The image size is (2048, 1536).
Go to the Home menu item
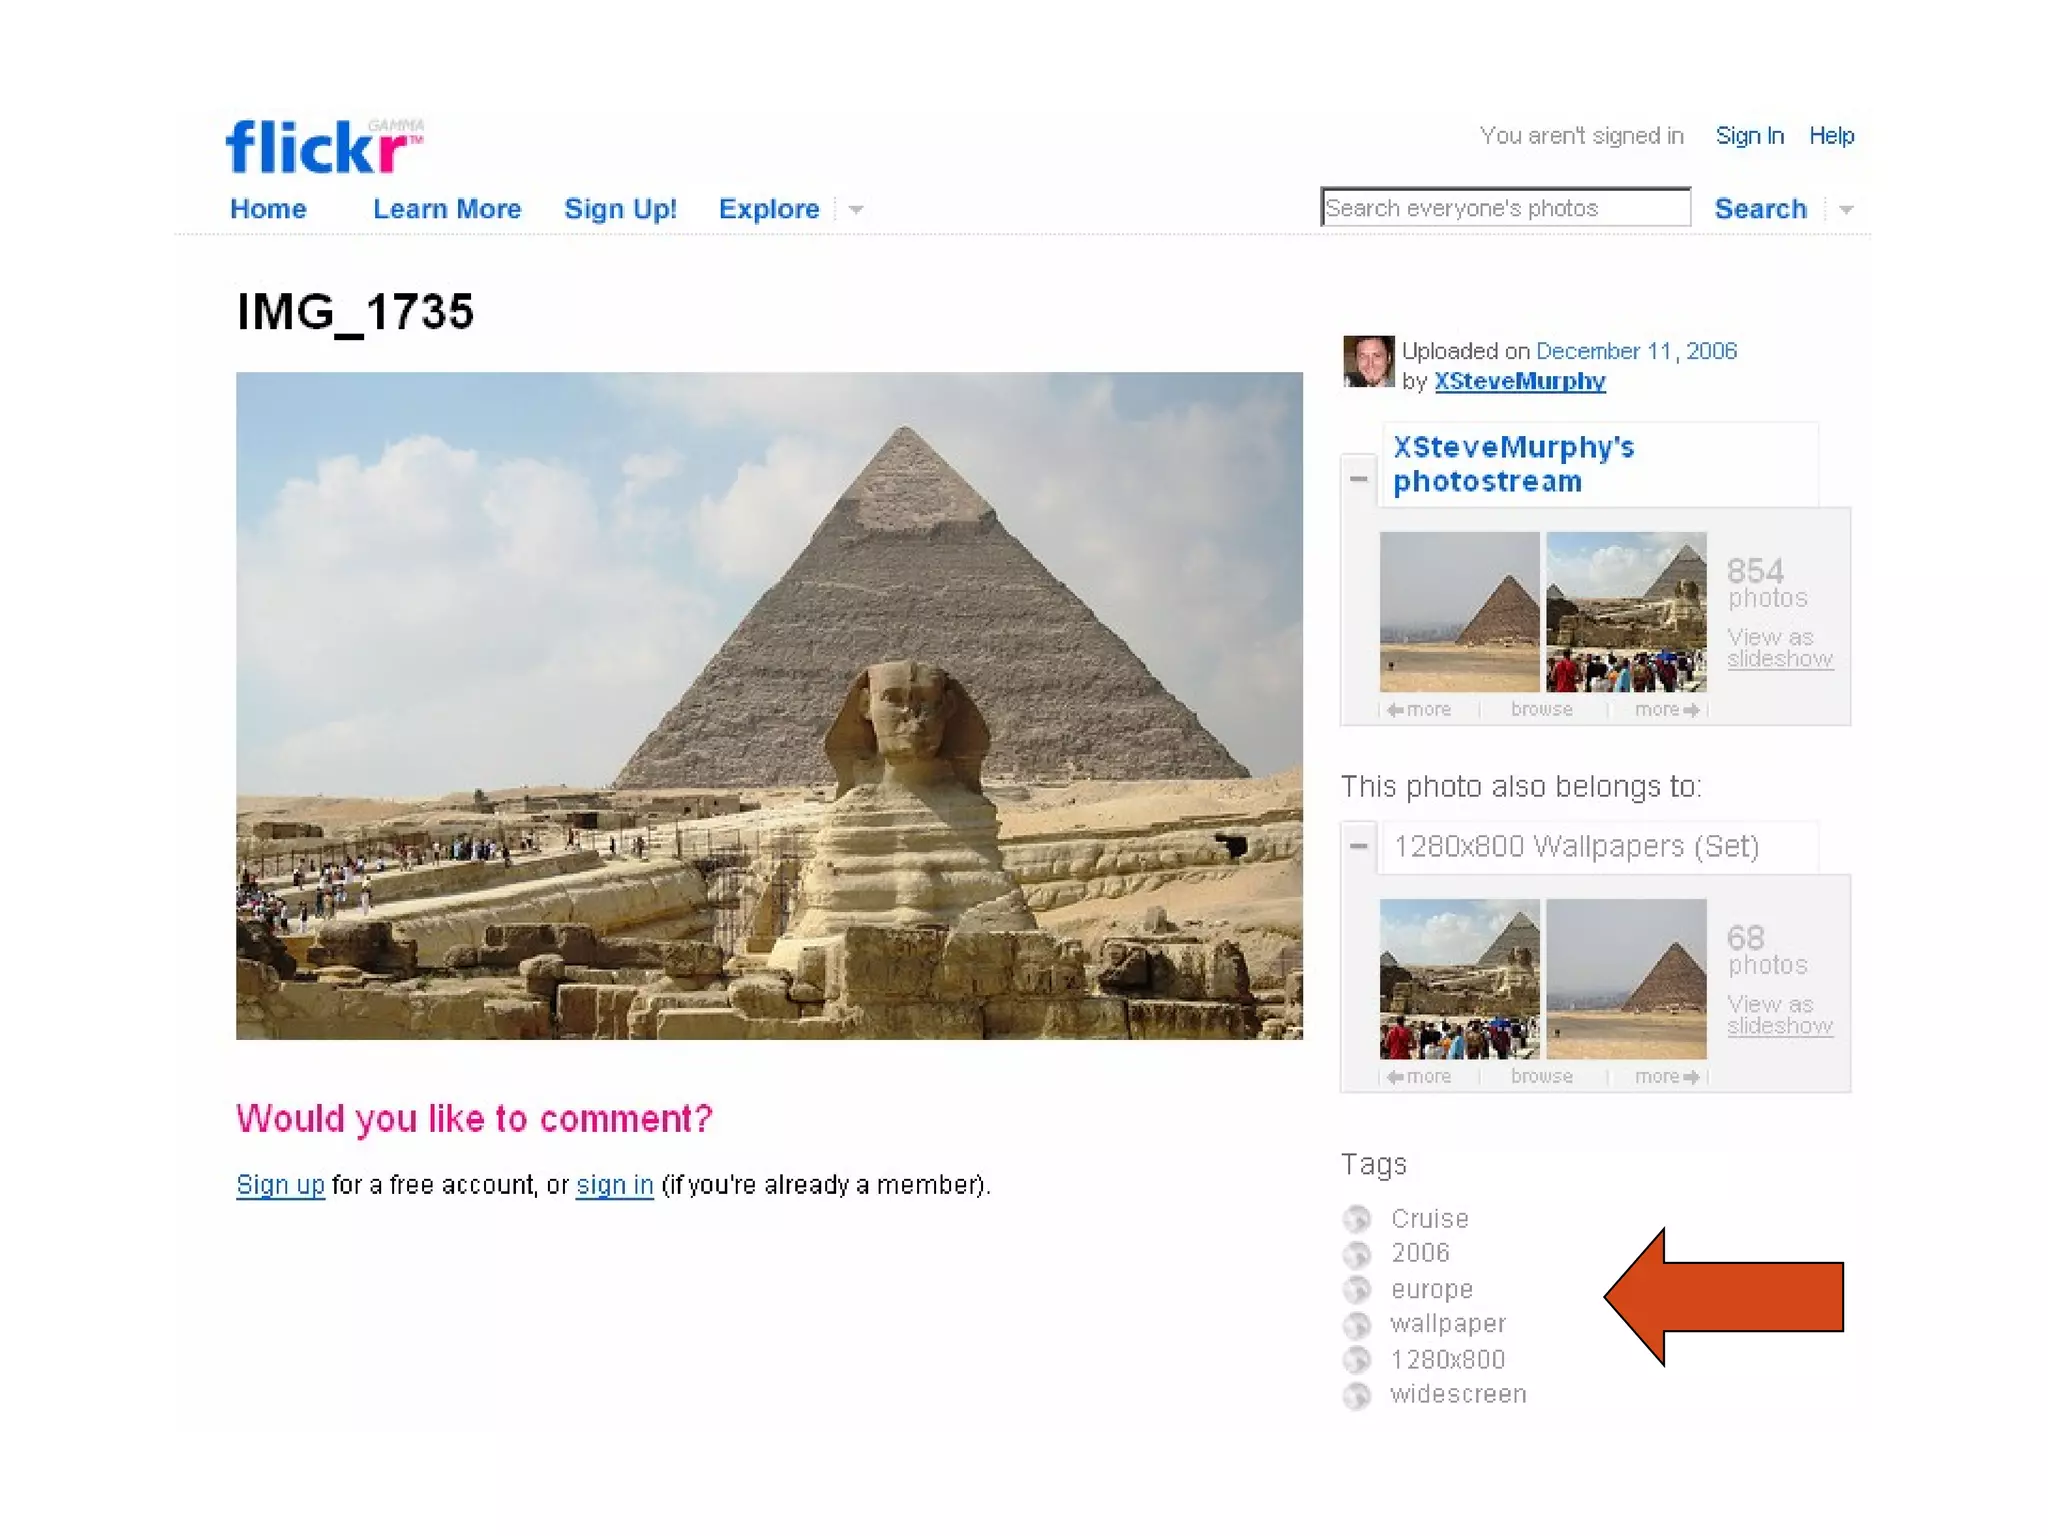click(268, 209)
